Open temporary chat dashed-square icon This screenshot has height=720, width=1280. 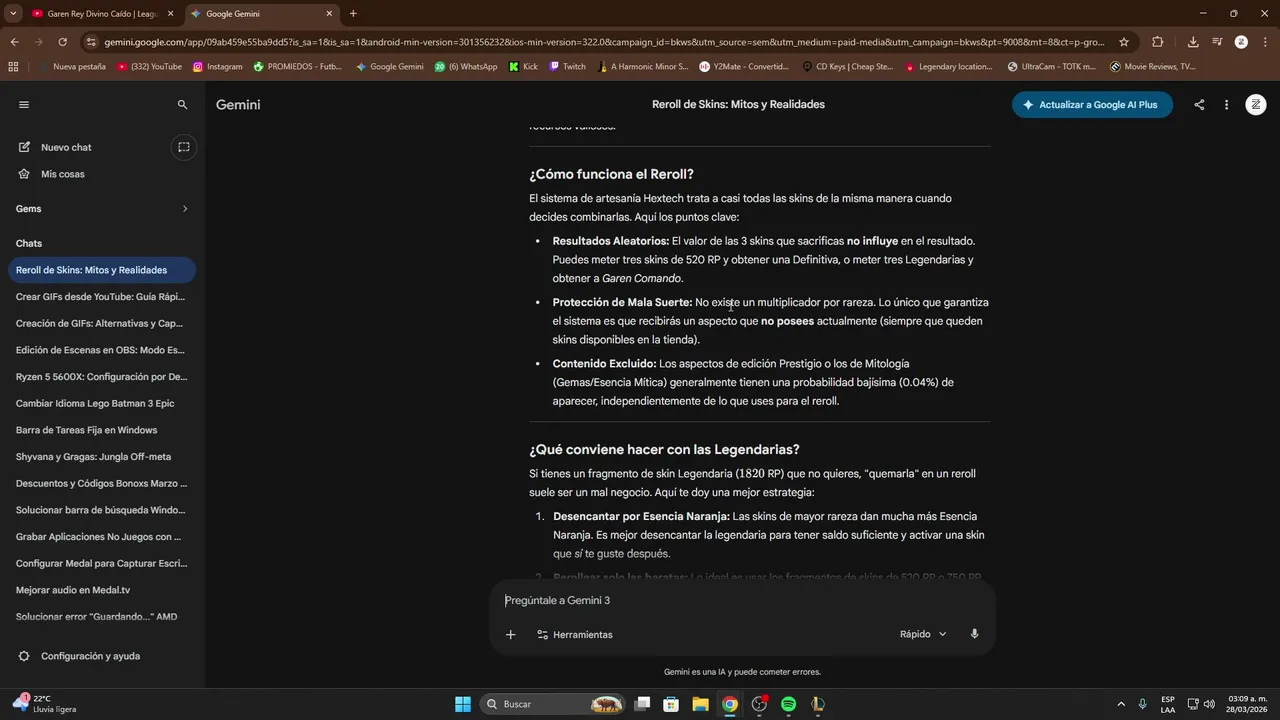click(x=184, y=147)
